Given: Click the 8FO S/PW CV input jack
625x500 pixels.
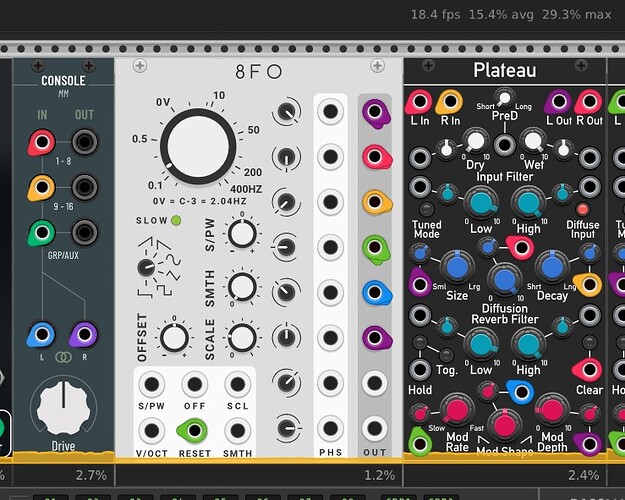Looking at the screenshot, I should click(151, 384).
